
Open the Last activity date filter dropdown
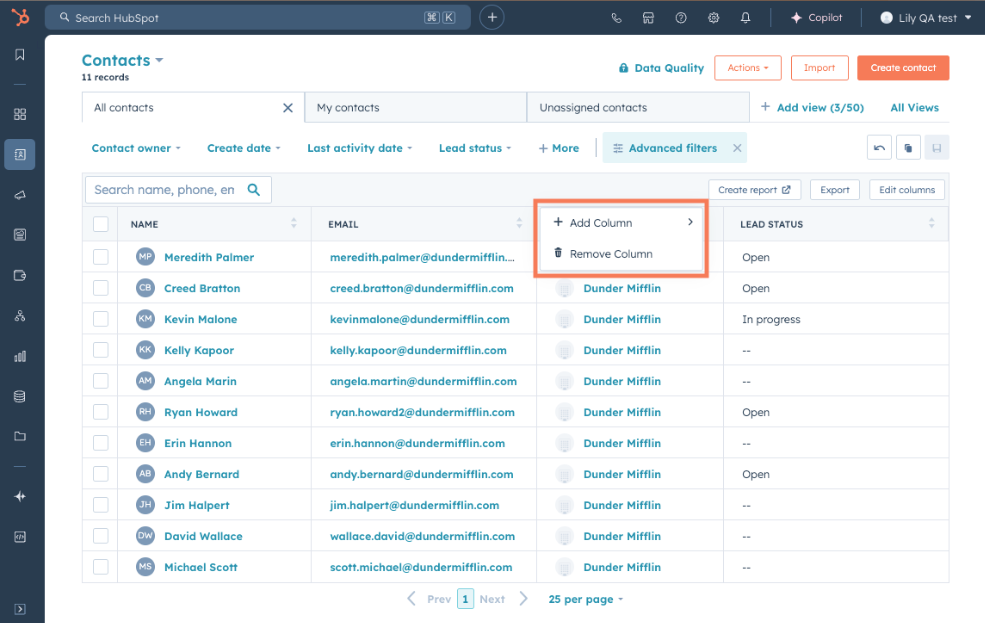click(x=359, y=148)
